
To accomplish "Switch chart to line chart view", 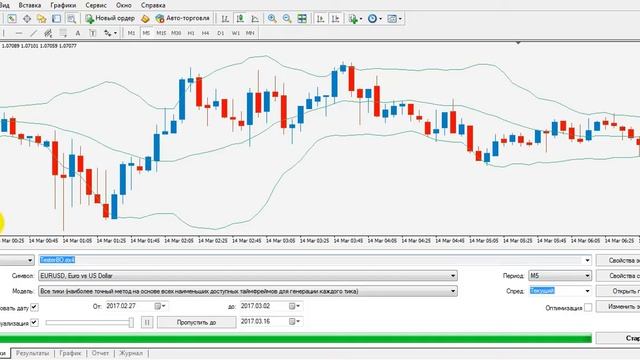I will [255, 19].
